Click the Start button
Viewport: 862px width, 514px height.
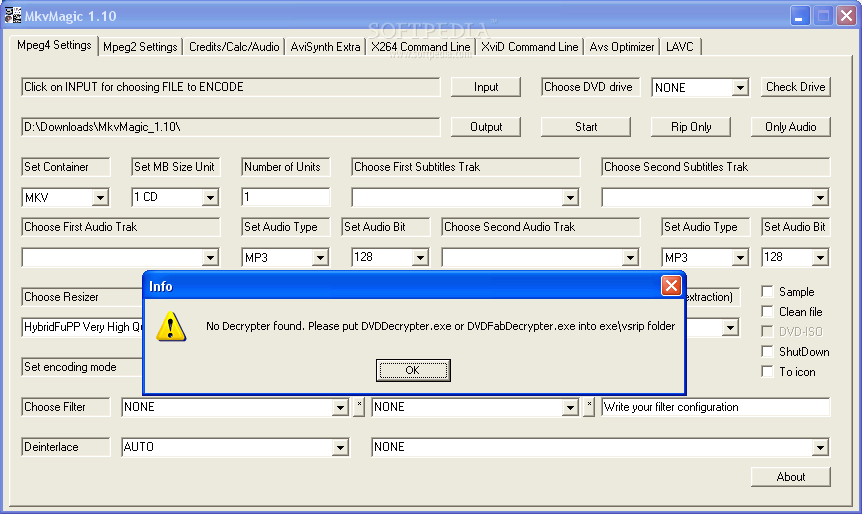[x=586, y=127]
